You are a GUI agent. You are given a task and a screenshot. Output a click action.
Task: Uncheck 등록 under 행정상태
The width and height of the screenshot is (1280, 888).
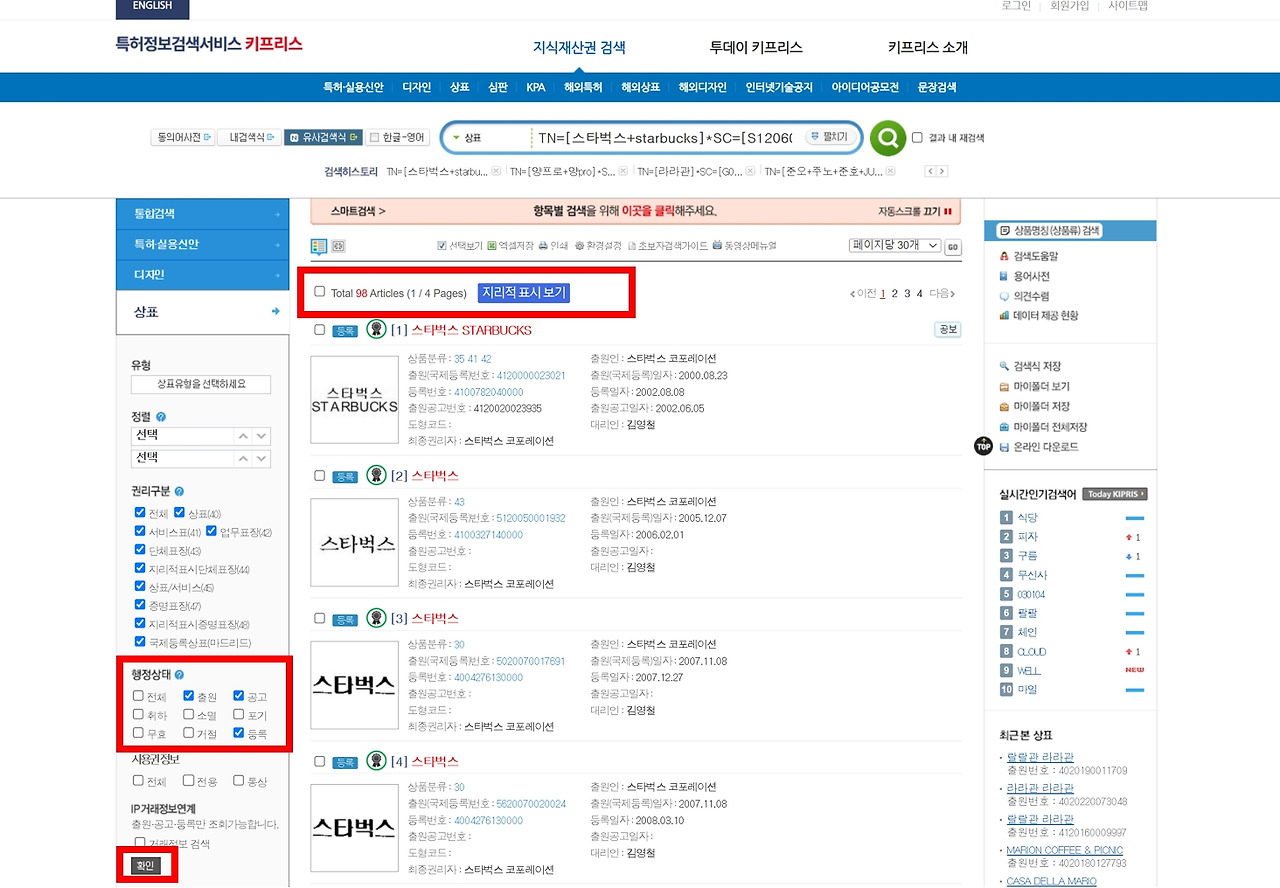[x=239, y=733]
